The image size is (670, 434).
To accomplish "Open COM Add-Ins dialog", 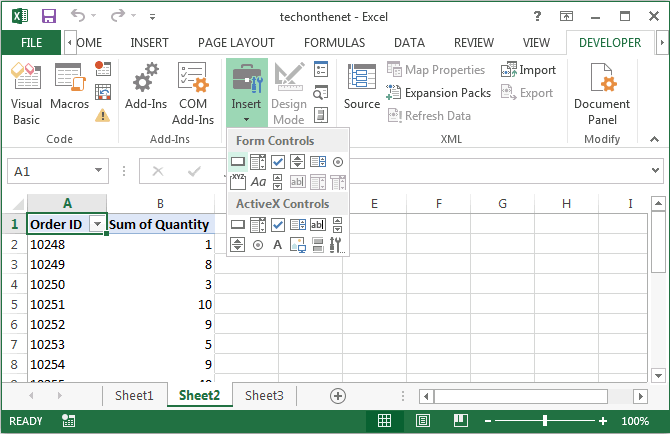I will tap(193, 94).
